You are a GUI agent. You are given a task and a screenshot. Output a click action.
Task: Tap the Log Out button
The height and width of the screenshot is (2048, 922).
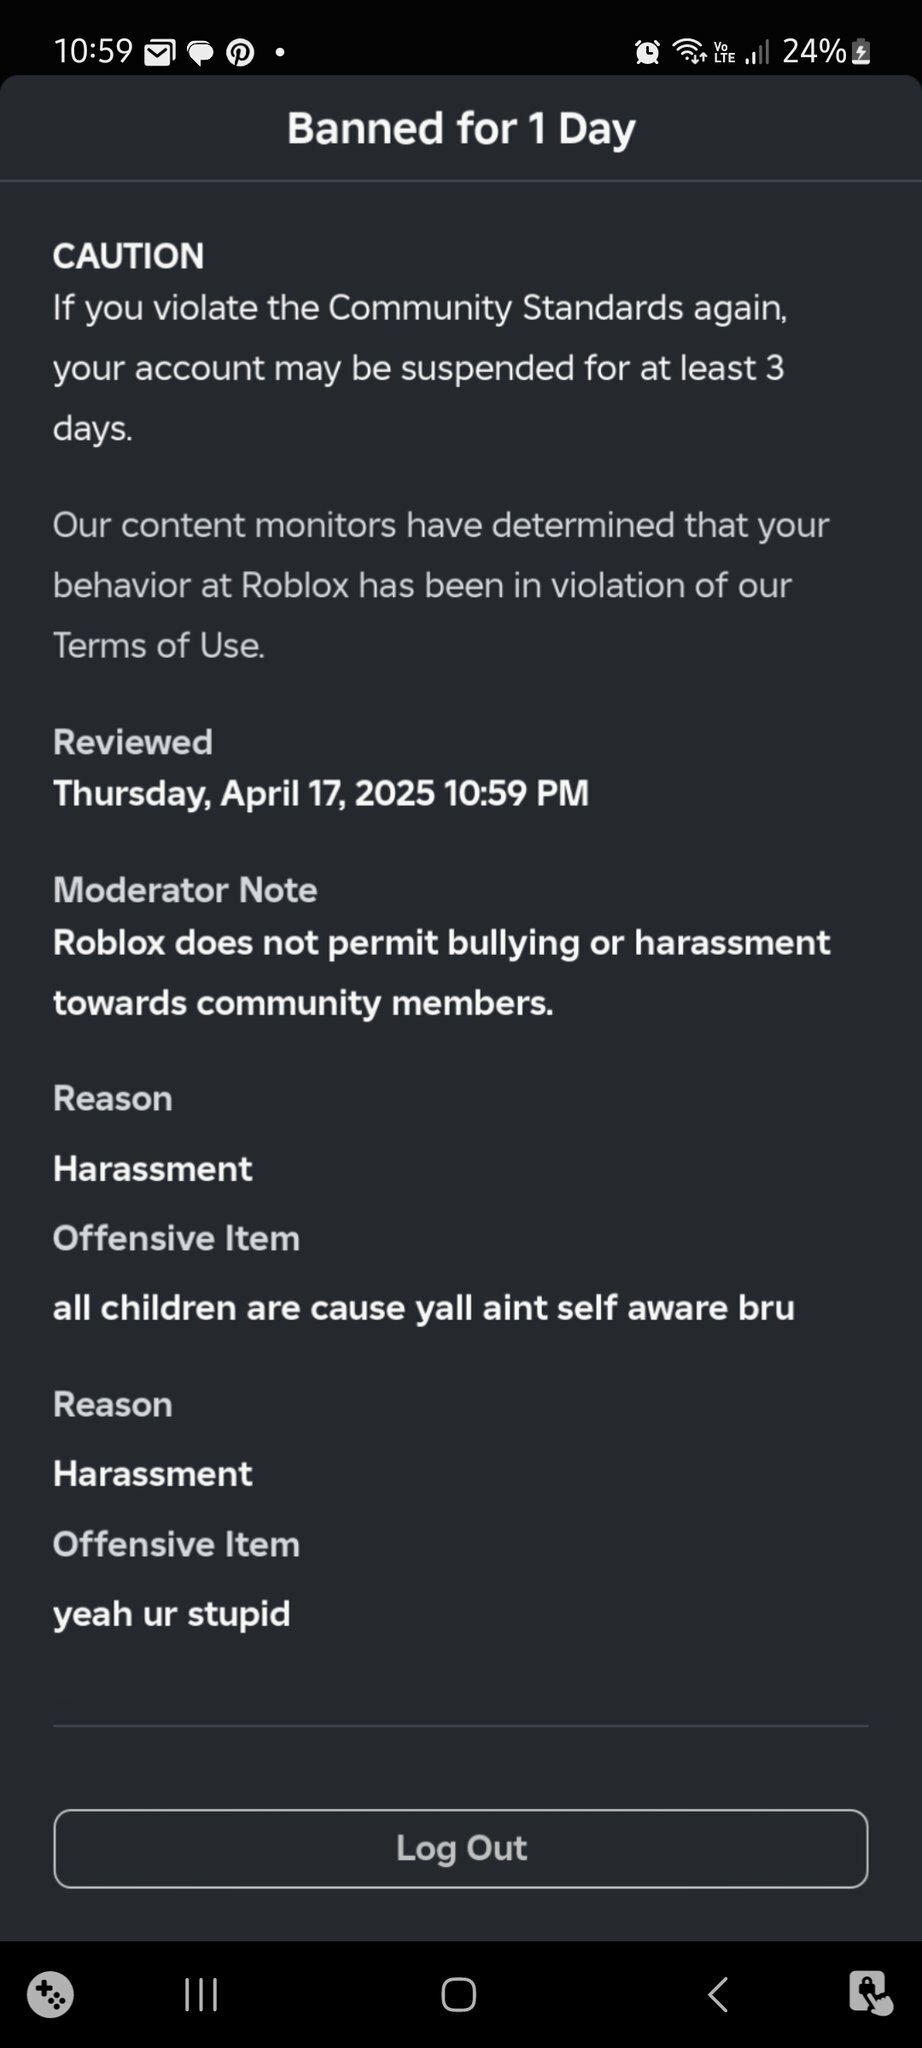[460, 1848]
